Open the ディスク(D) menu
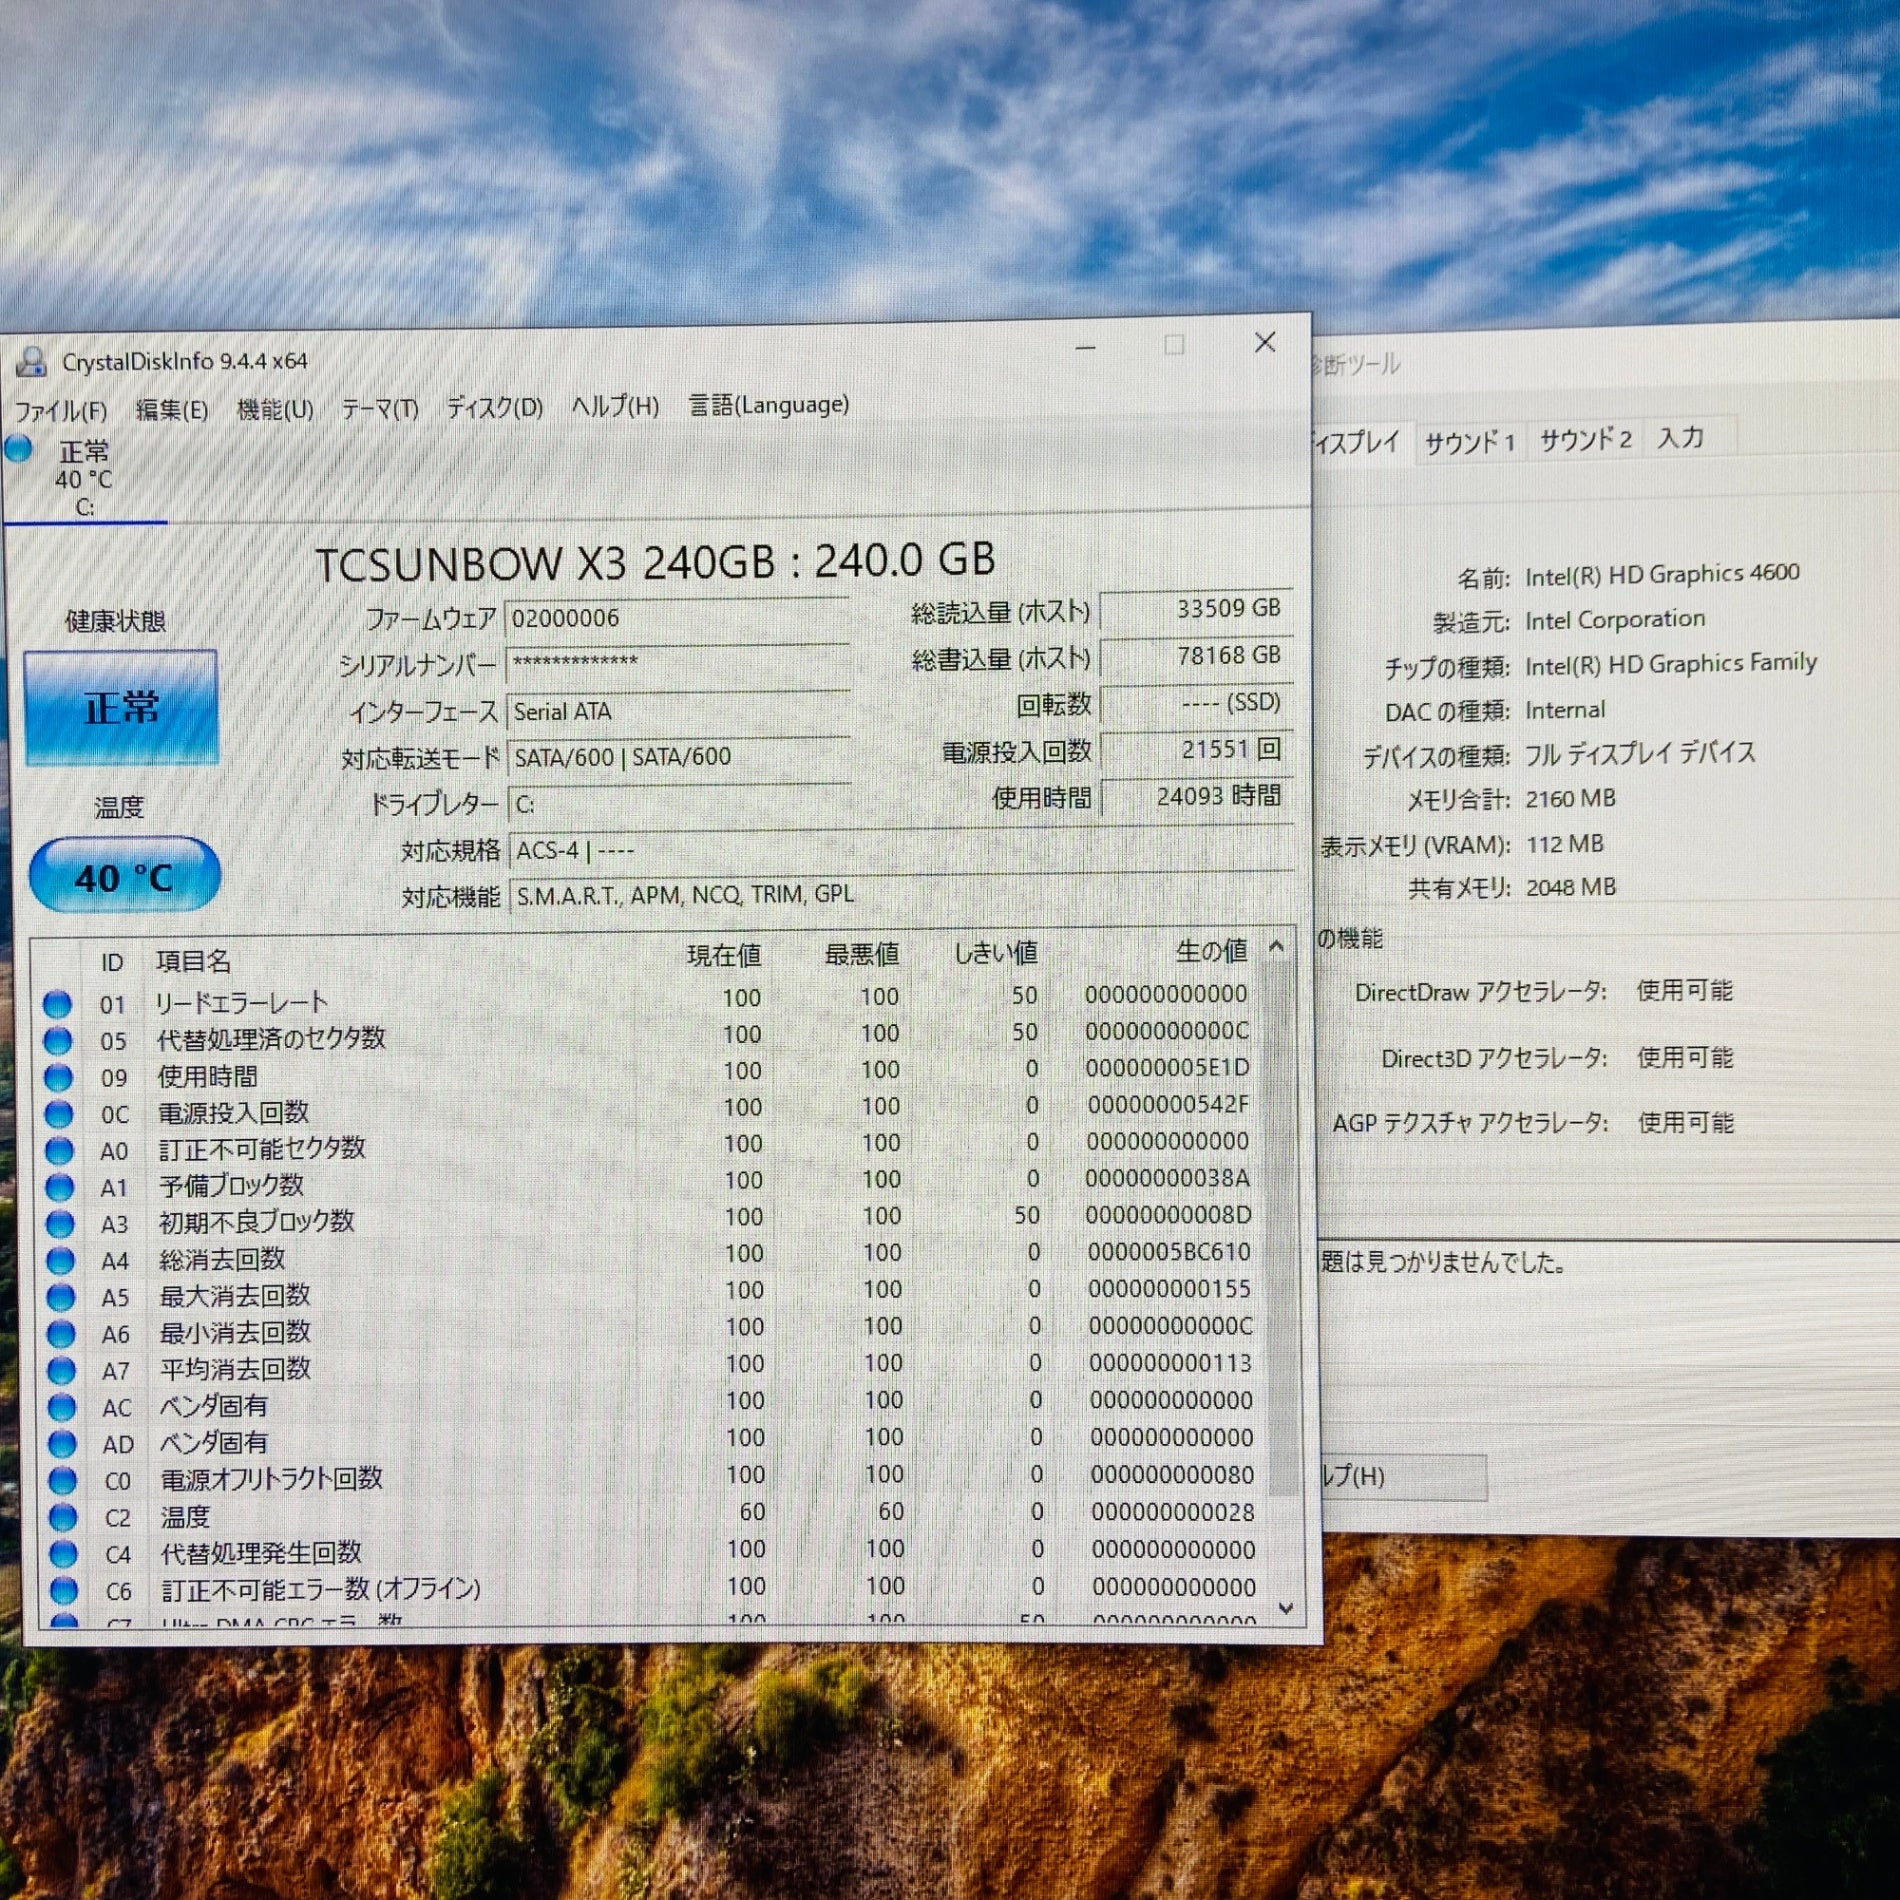This screenshot has width=1900, height=1900. tap(494, 407)
